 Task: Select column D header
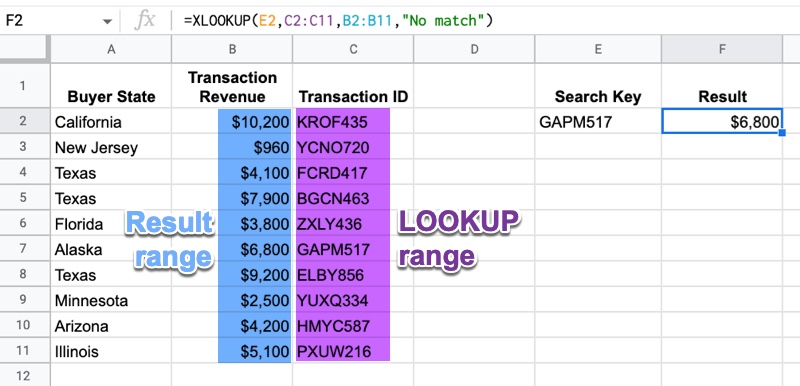[x=474, y=49]
